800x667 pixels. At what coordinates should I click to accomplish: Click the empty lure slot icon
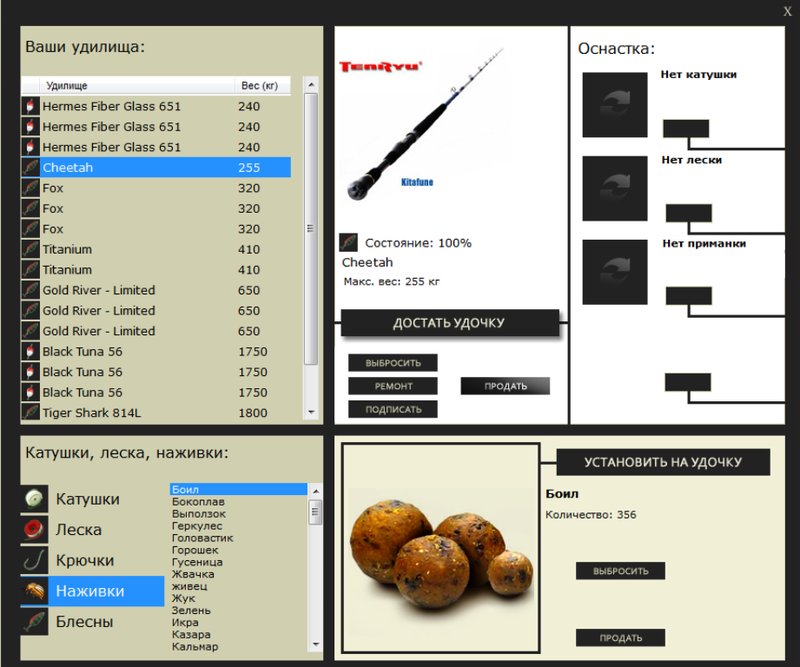(x=615, y=272)
